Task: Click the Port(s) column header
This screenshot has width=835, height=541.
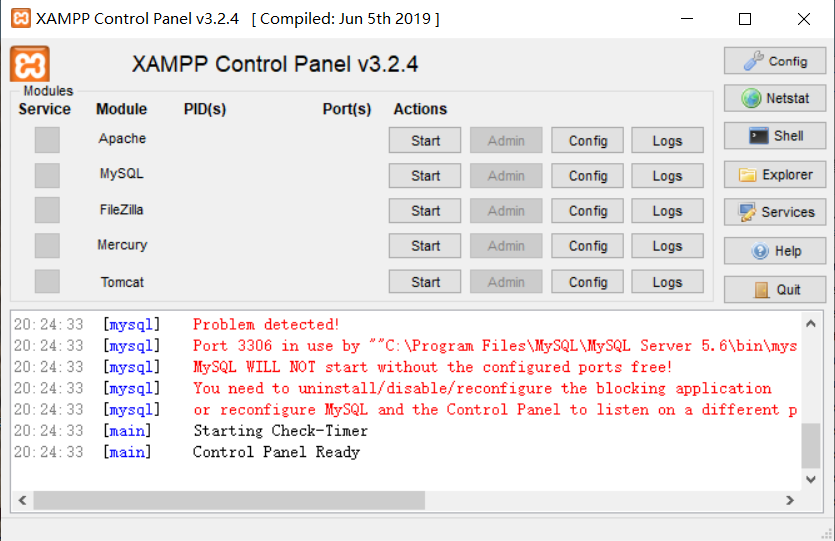Action: pos(347,109)
